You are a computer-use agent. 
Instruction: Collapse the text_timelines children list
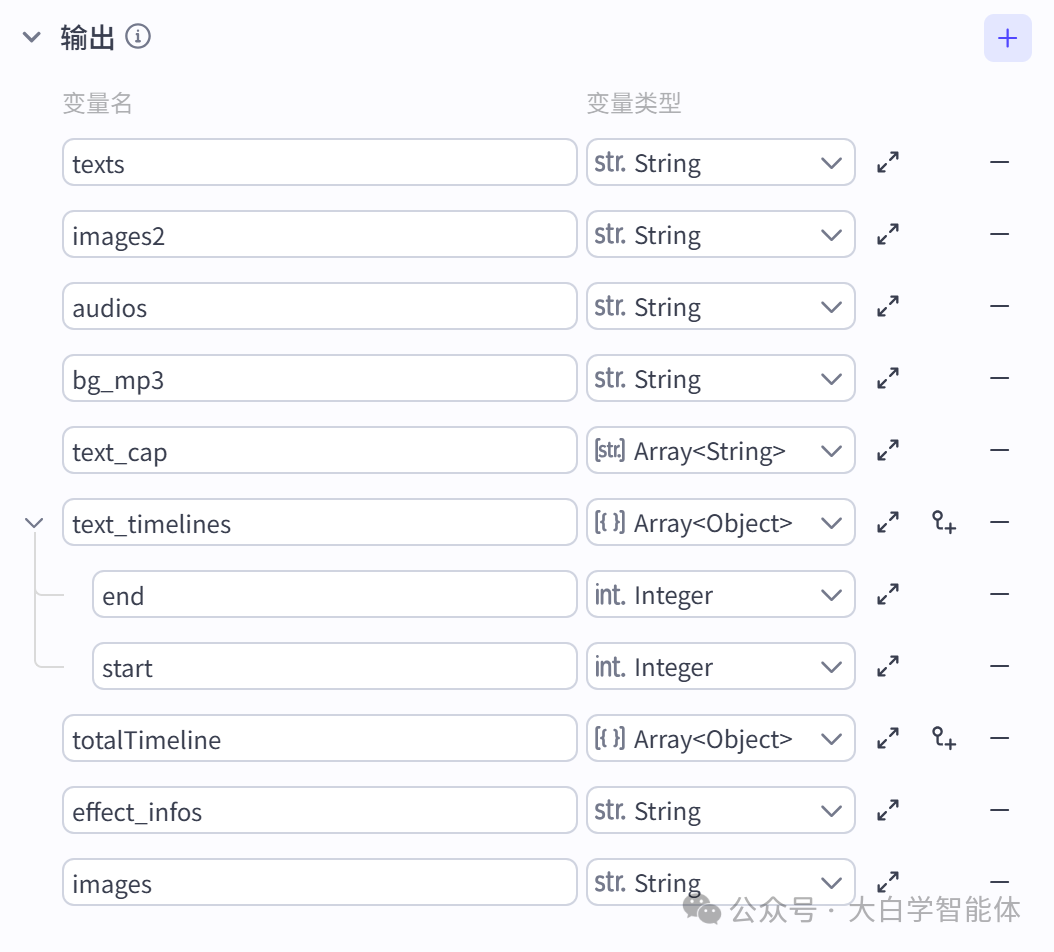pyautogui.click(x=34, y=522)
